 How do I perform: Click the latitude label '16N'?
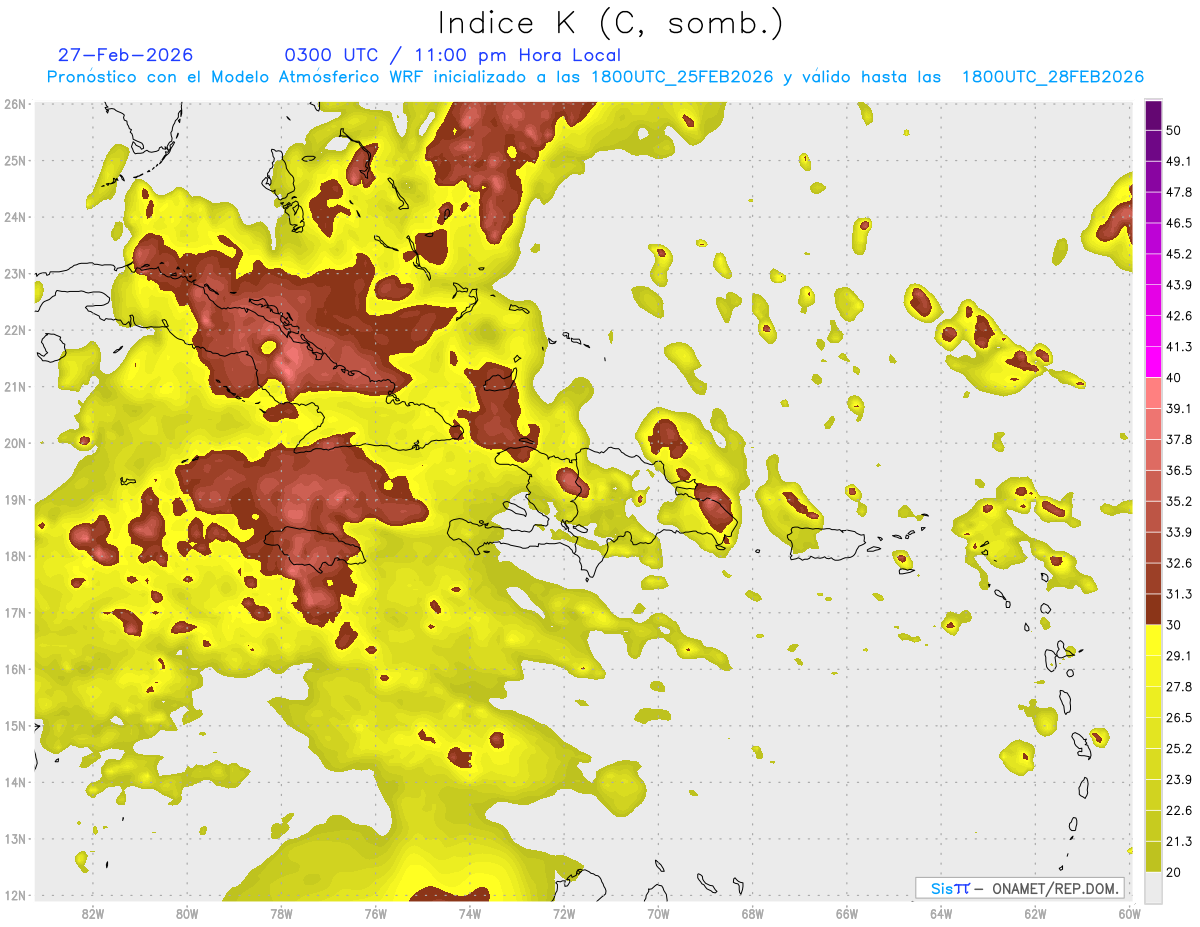[x=14, y=669]
